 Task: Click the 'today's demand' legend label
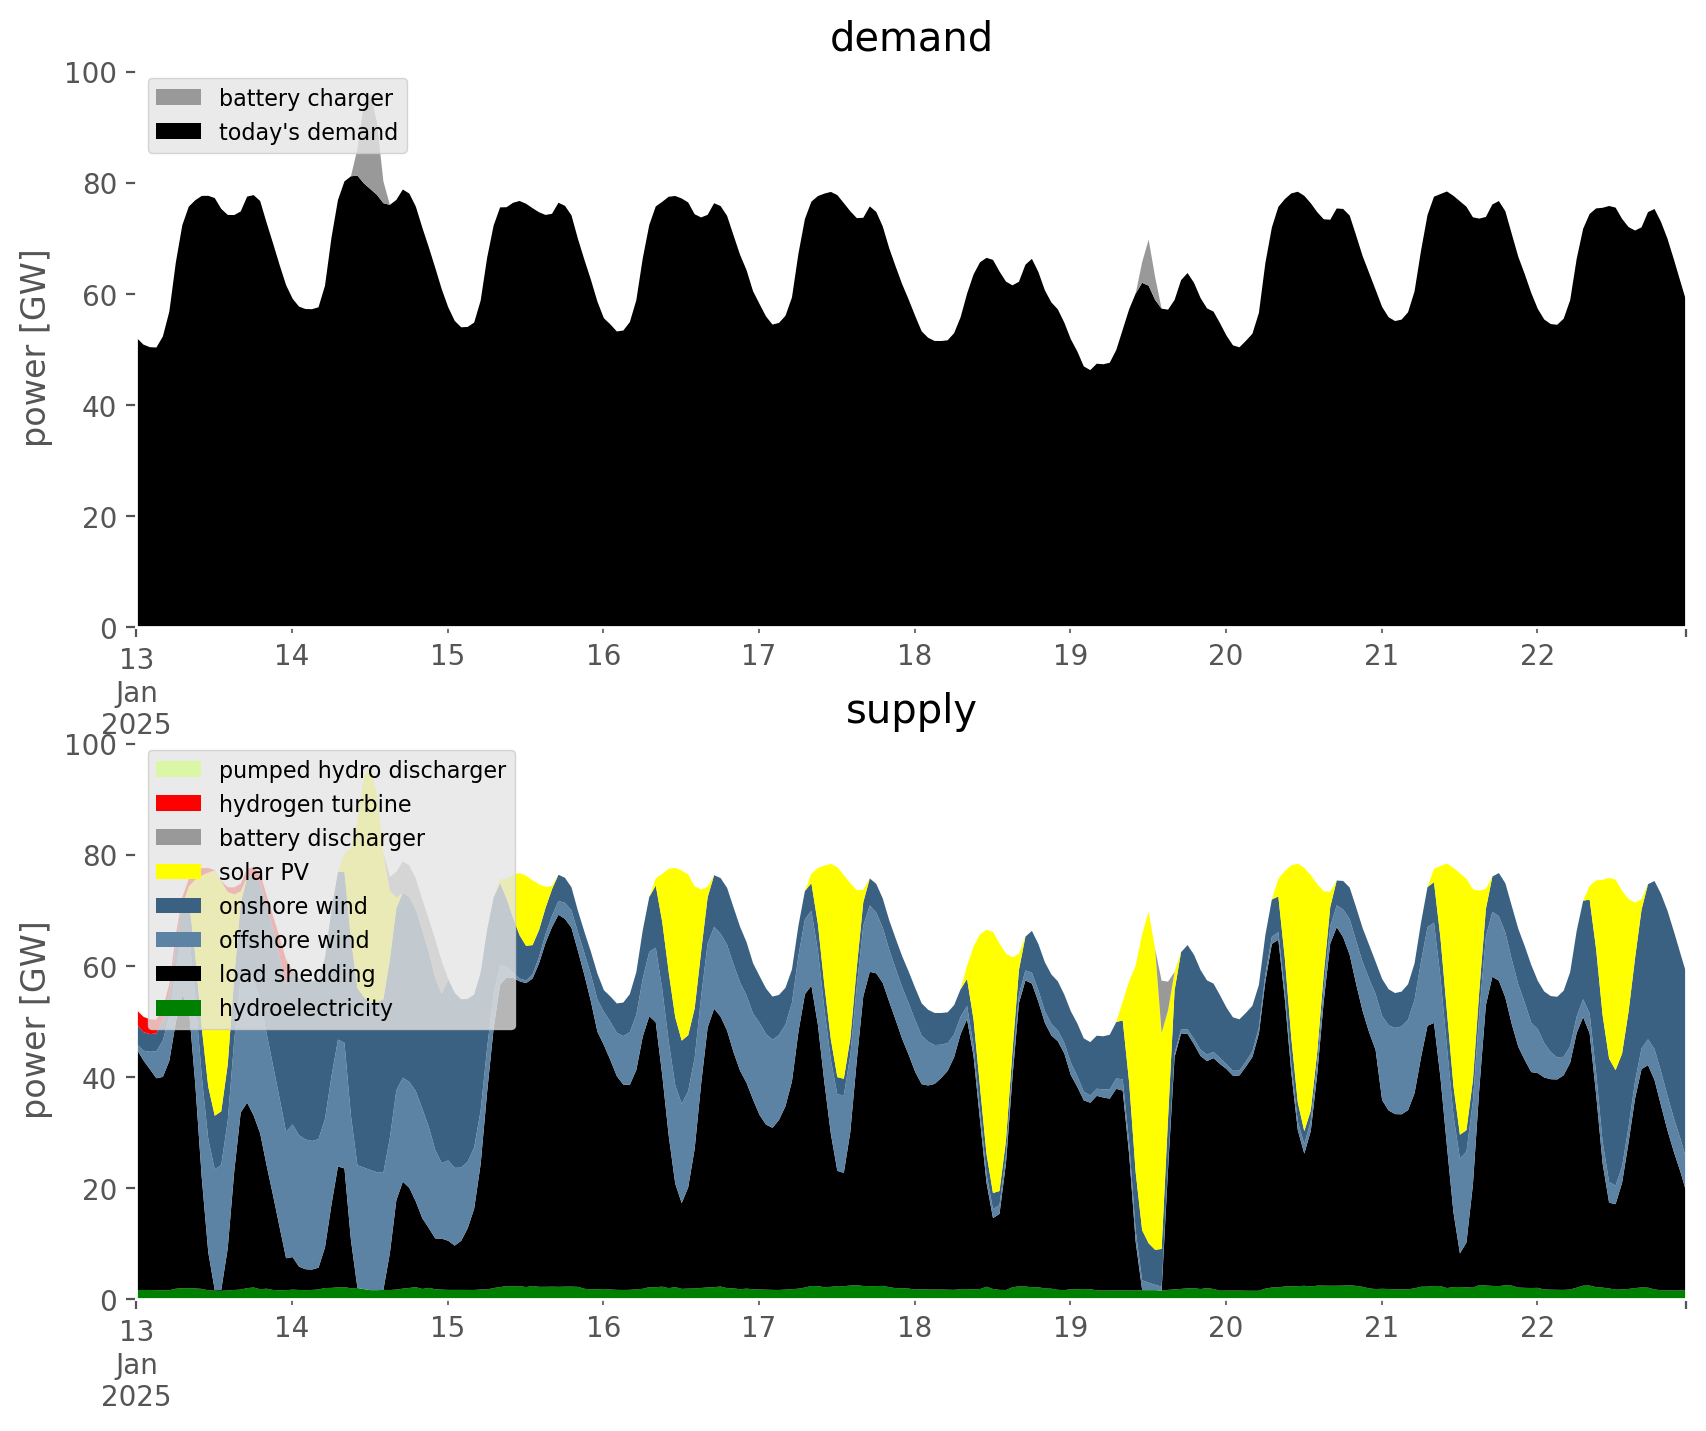pyautogui.click(x=308, y=132)
